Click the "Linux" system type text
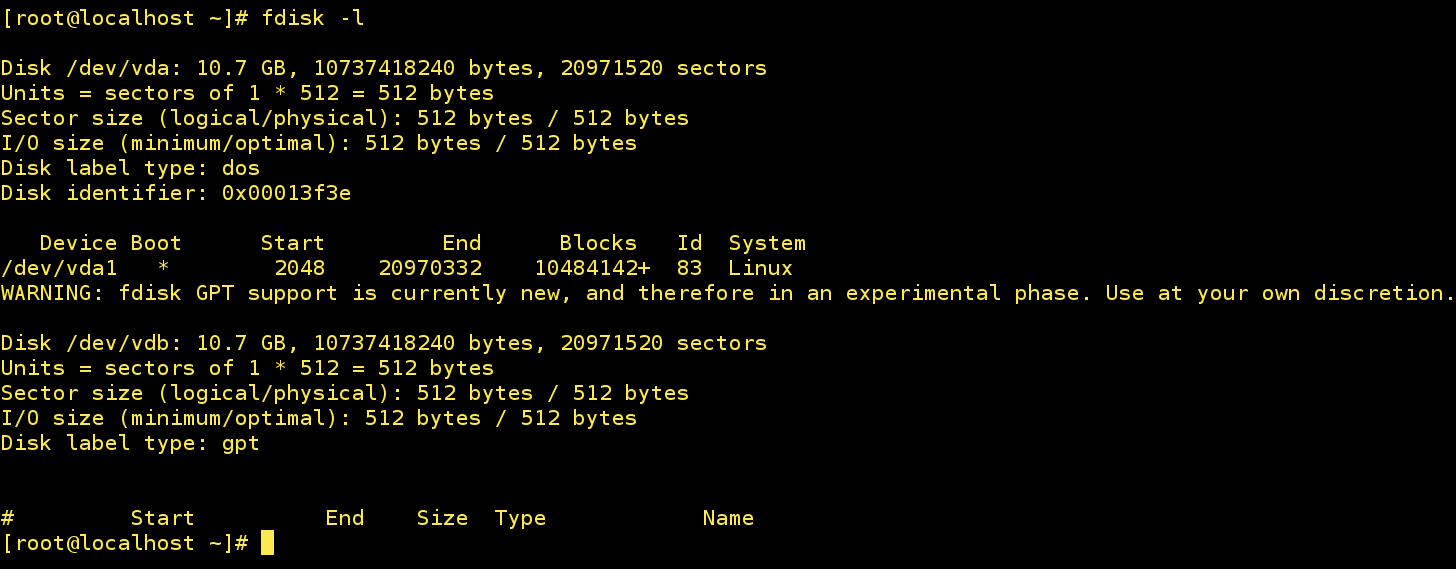 (x=760, y=268)
